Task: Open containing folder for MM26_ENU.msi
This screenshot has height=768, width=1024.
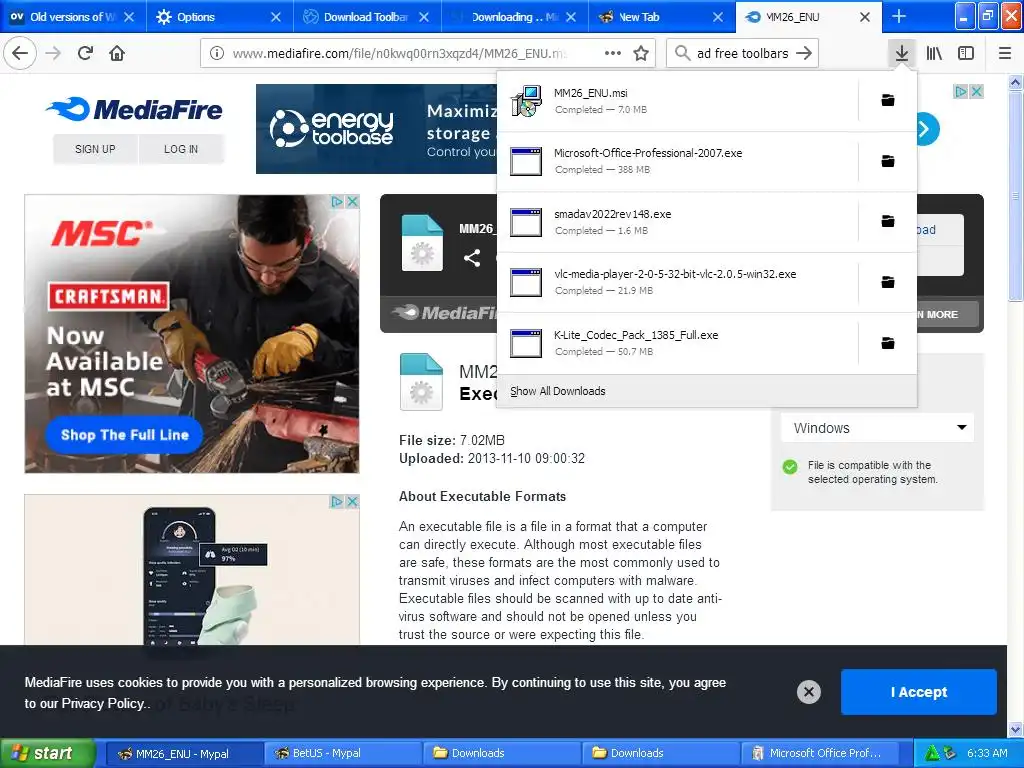Action: point(888,100)
